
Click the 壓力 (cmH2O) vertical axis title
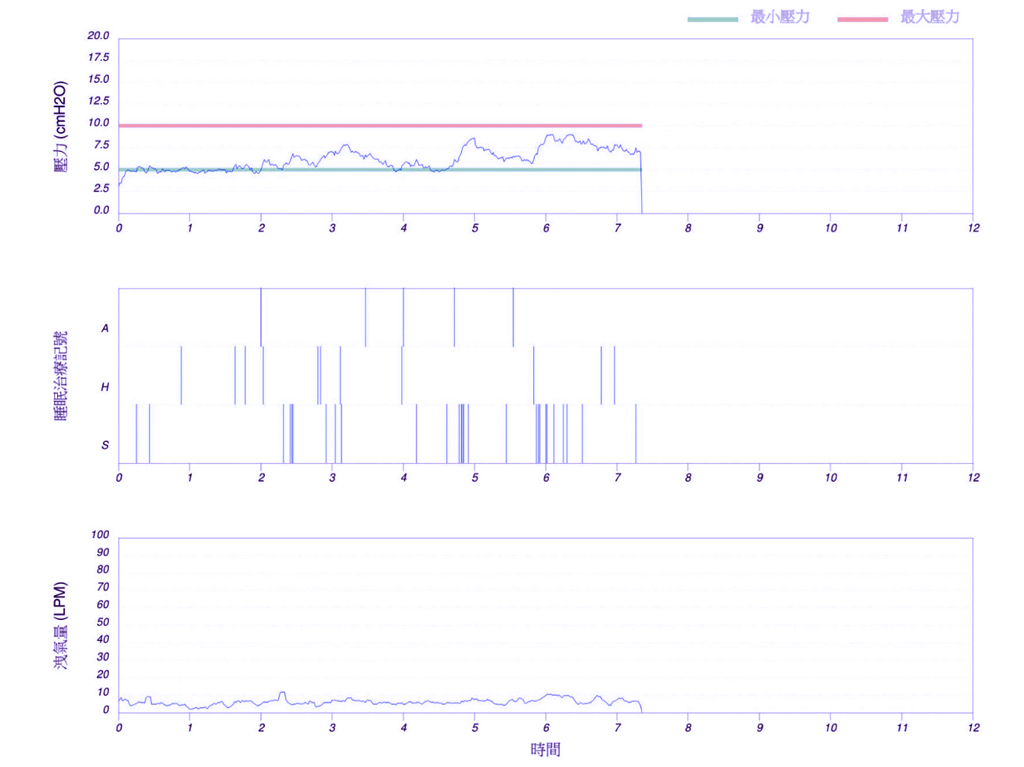[60, 128]
